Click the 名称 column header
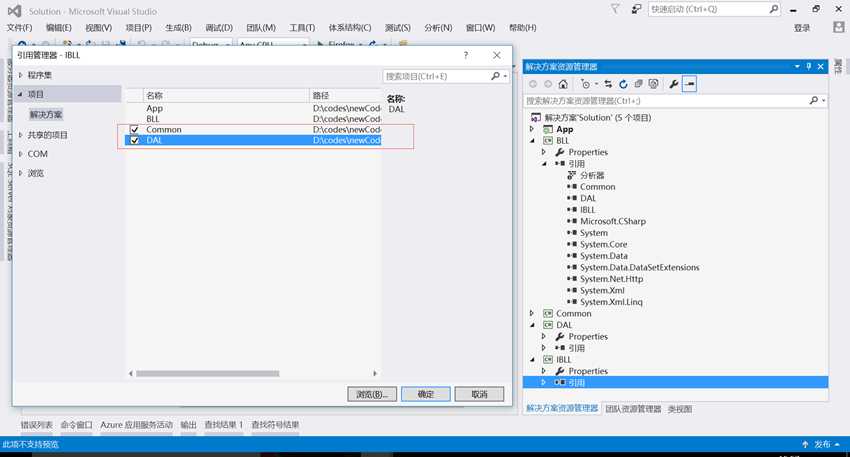This screenshot has height=457, width=850. click(x=227, y=95)
